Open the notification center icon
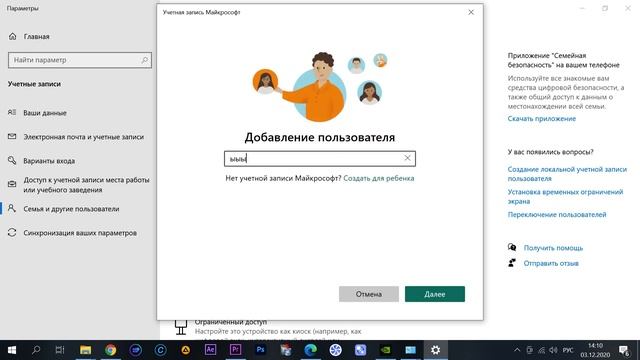640x360 pixels. 624,350
